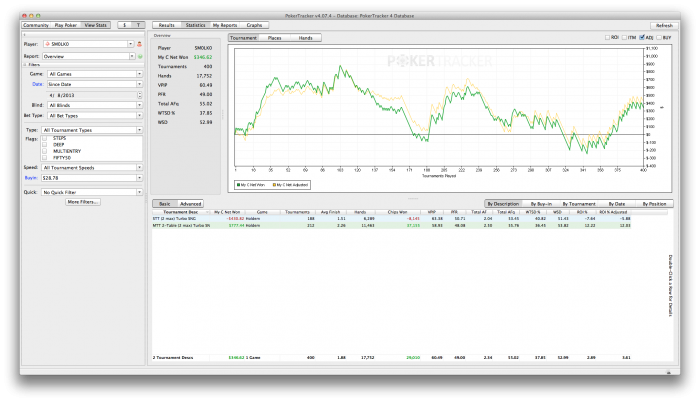Select the Tournament graph tab
700x402 pixels.
tap(244, 38)
